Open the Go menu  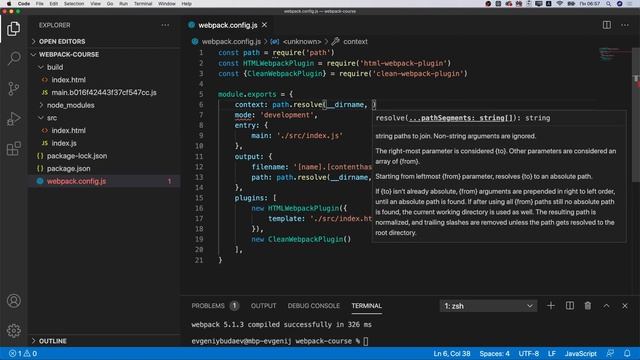click(x=110, y=4)
